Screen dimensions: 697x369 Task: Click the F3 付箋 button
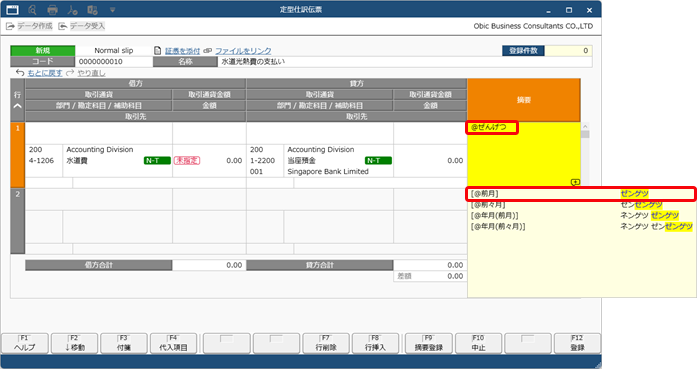coord(124,344)
